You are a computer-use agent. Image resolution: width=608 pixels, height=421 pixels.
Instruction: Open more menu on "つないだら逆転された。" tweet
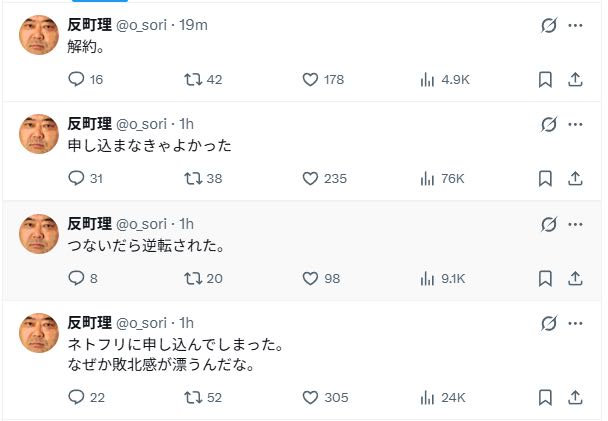[x=575, y=224]
